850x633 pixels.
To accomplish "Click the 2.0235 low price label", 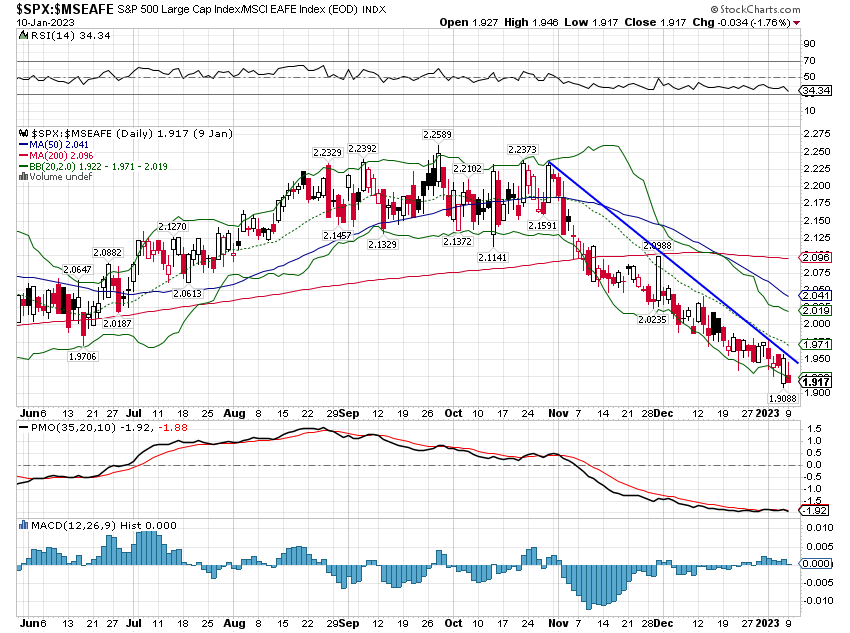I will (652, 320).
